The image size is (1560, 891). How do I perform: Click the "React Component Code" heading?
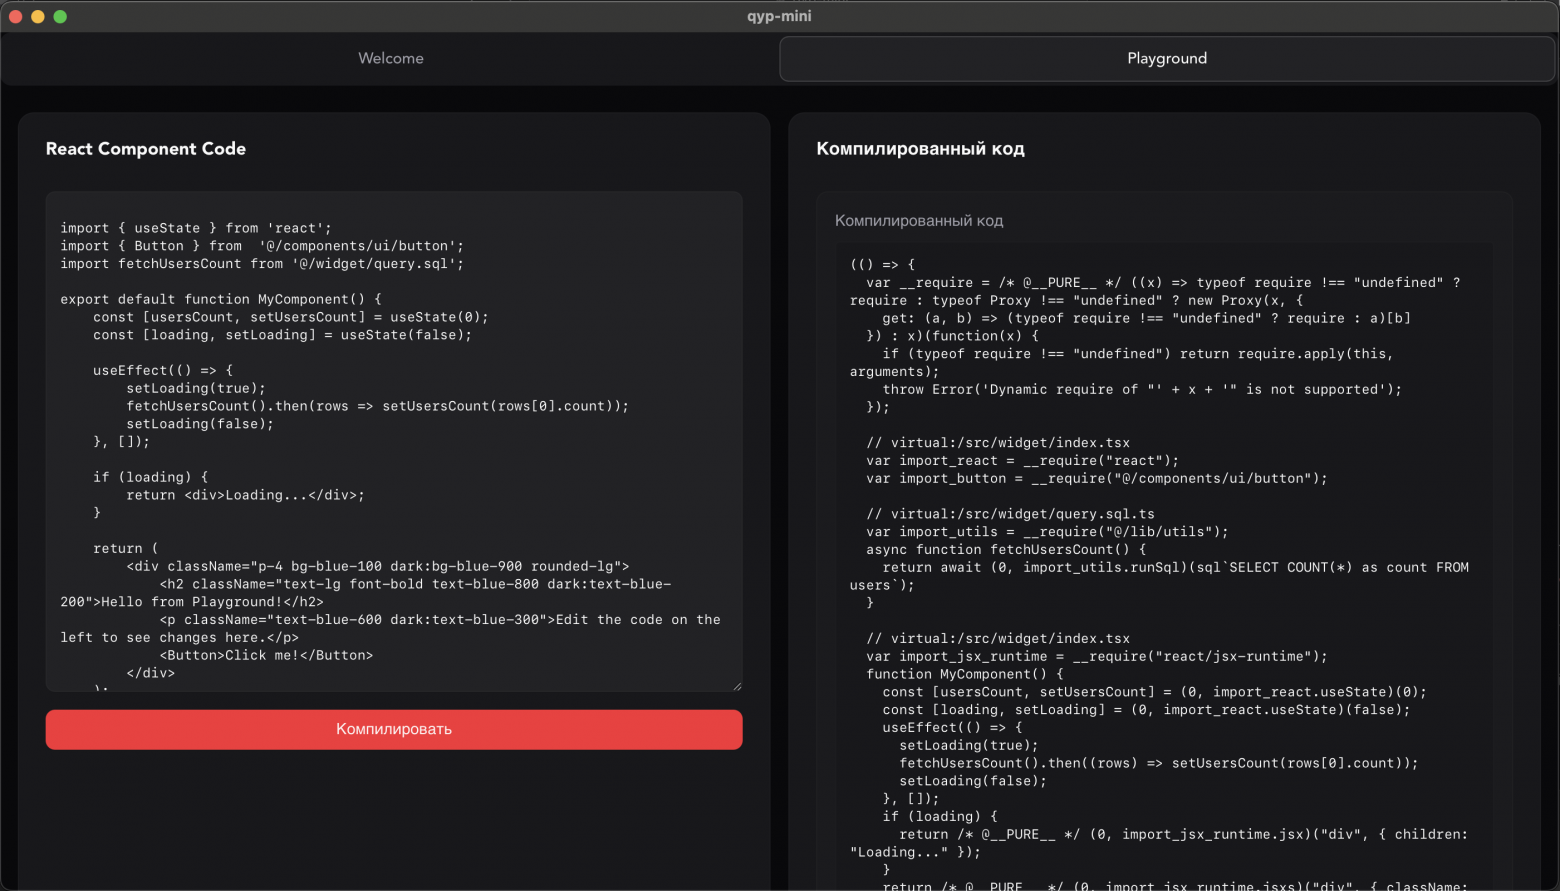146,148
